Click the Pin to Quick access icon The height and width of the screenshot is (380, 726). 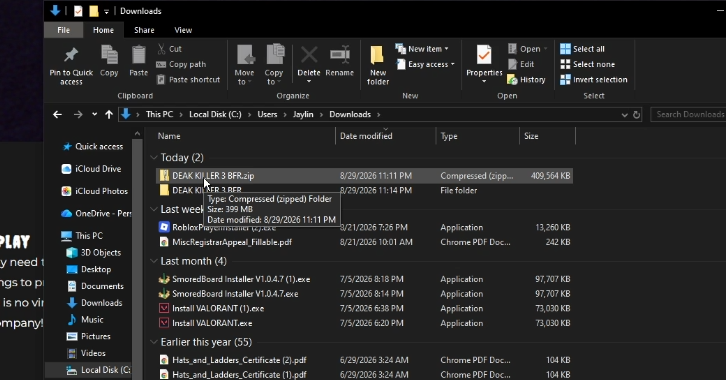pyautogui.click(x=71, y=55)
